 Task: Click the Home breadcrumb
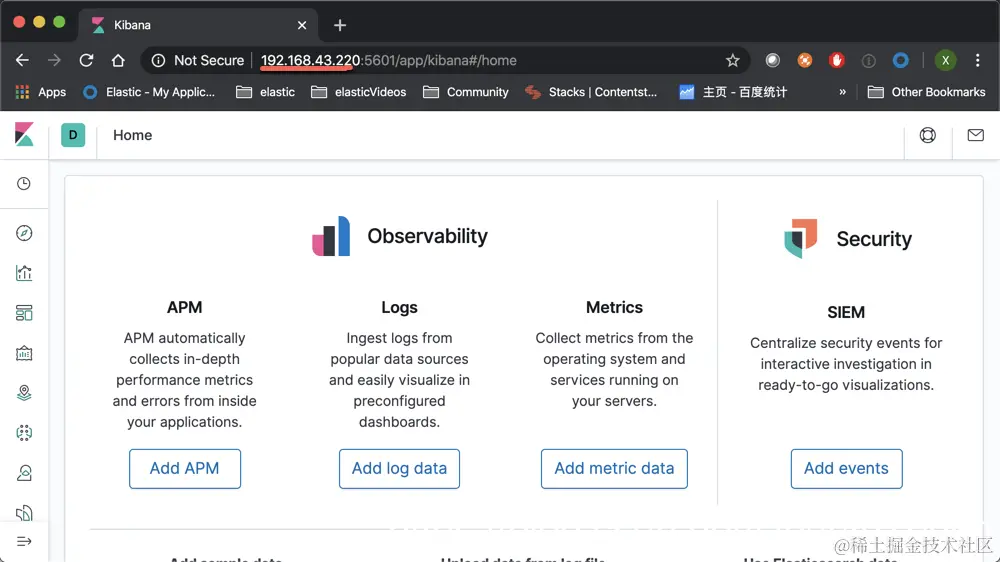(x=133, y=135)
